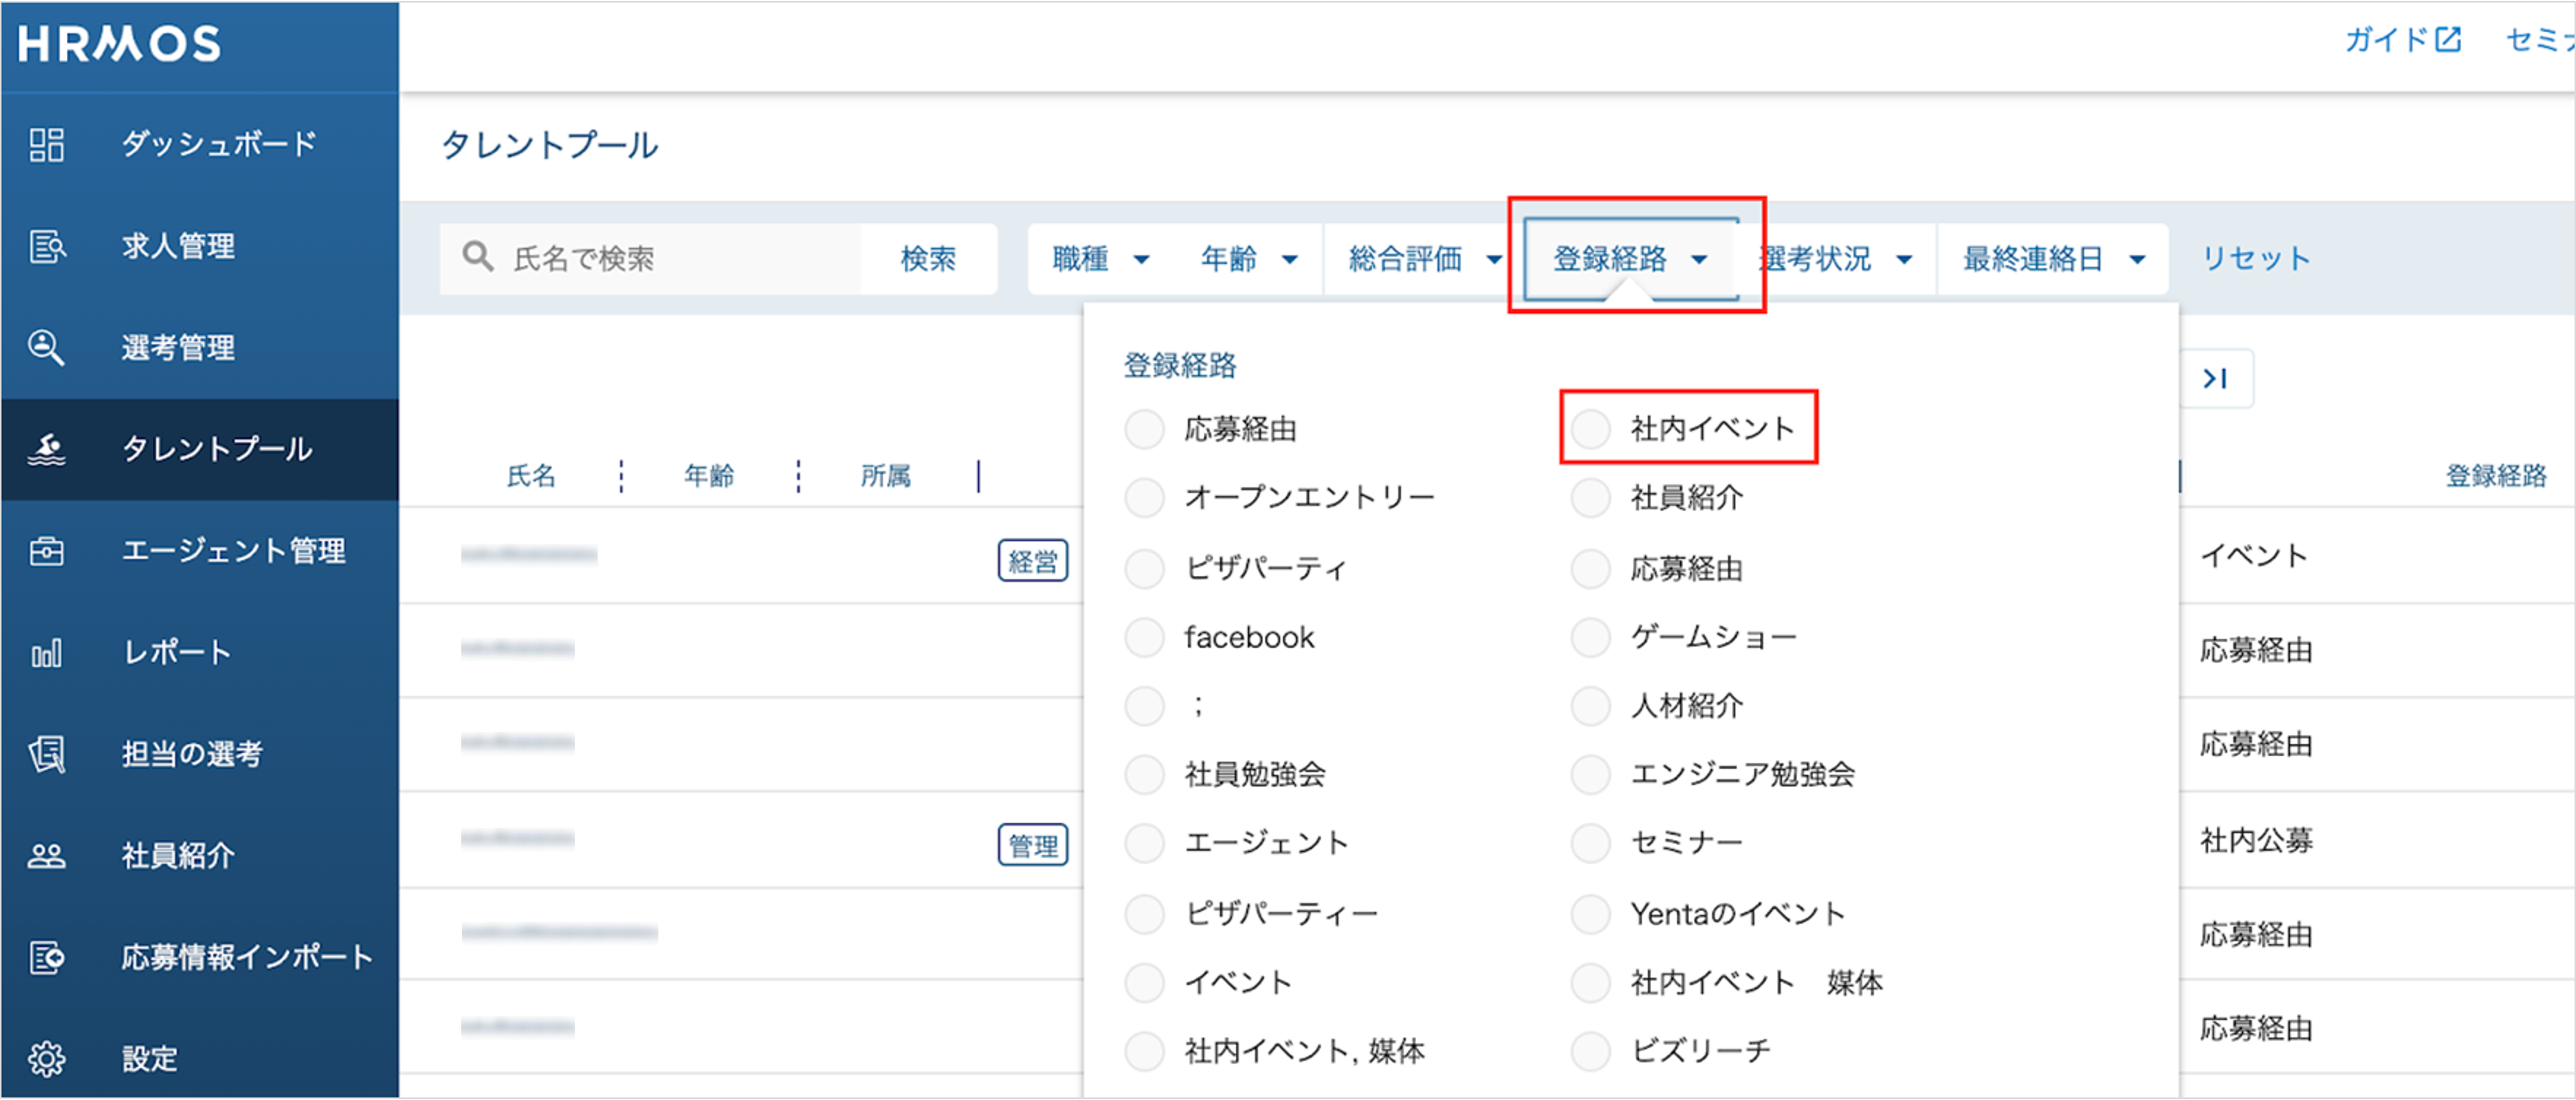Select the facebook radio option
The image size is (2576, 1100).
pos(1144,637)
